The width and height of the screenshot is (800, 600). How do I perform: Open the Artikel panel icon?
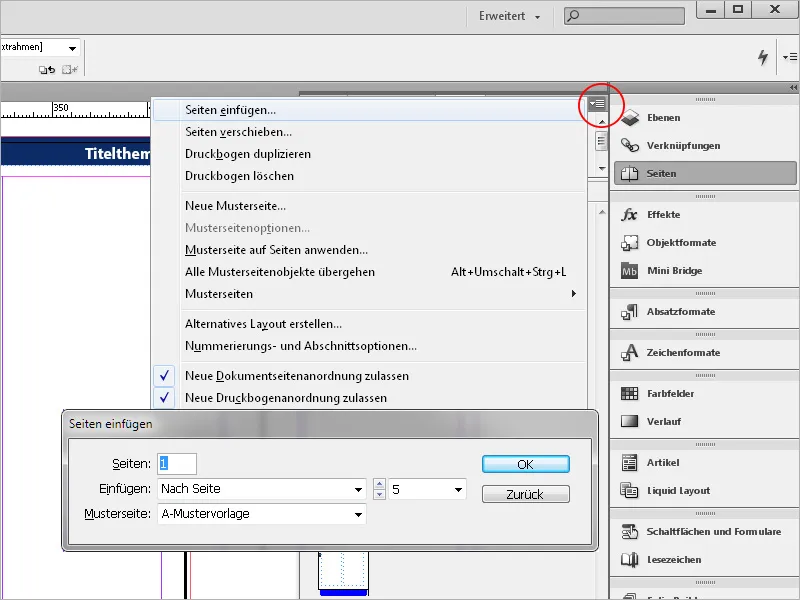point(630,463)
